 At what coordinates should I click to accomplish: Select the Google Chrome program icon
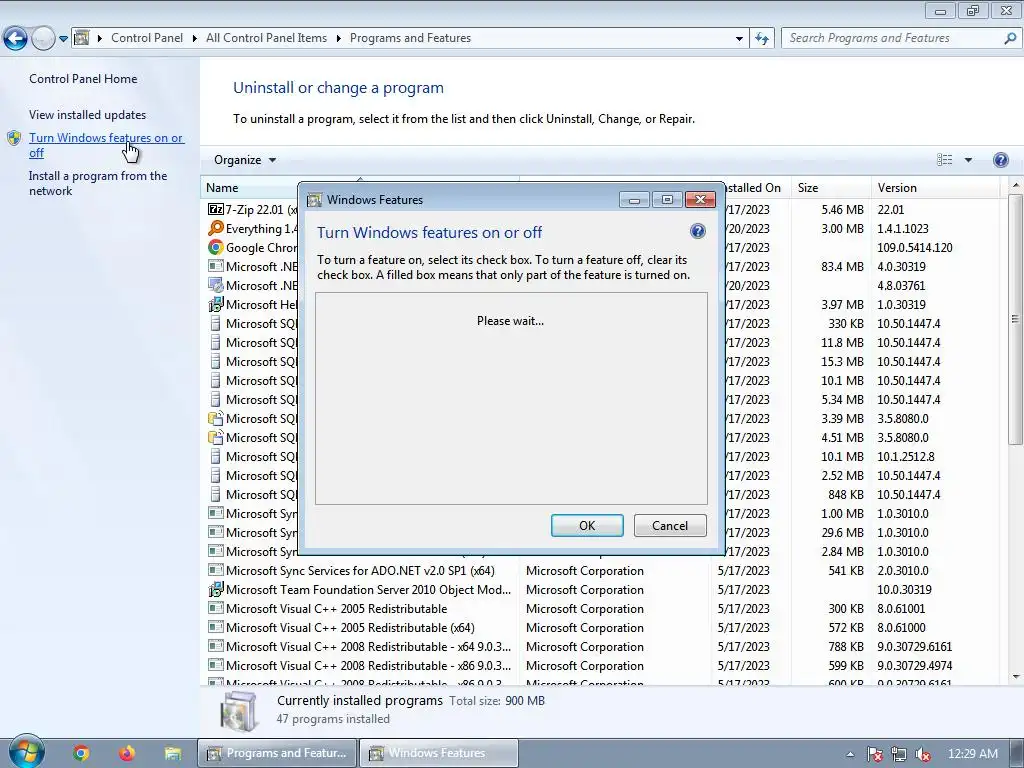pyautogui.click(x=216, y=247)
